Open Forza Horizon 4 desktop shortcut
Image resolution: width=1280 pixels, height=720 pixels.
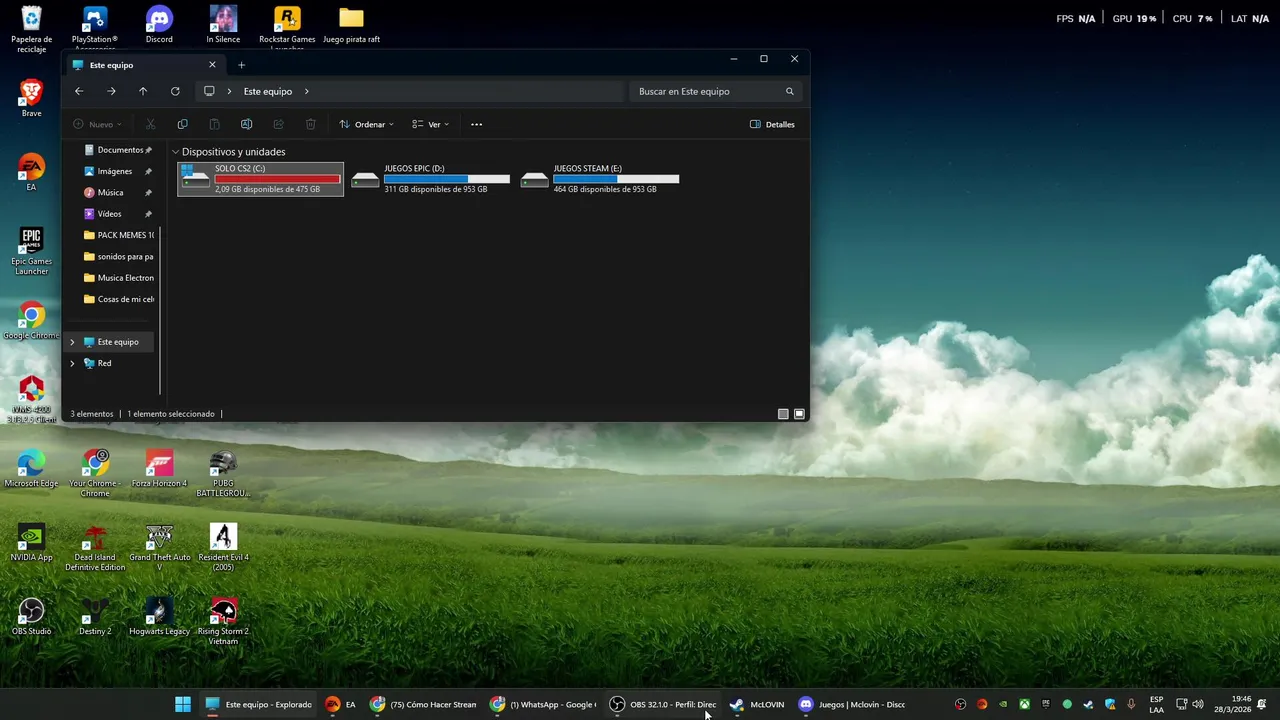click(159, 469)
